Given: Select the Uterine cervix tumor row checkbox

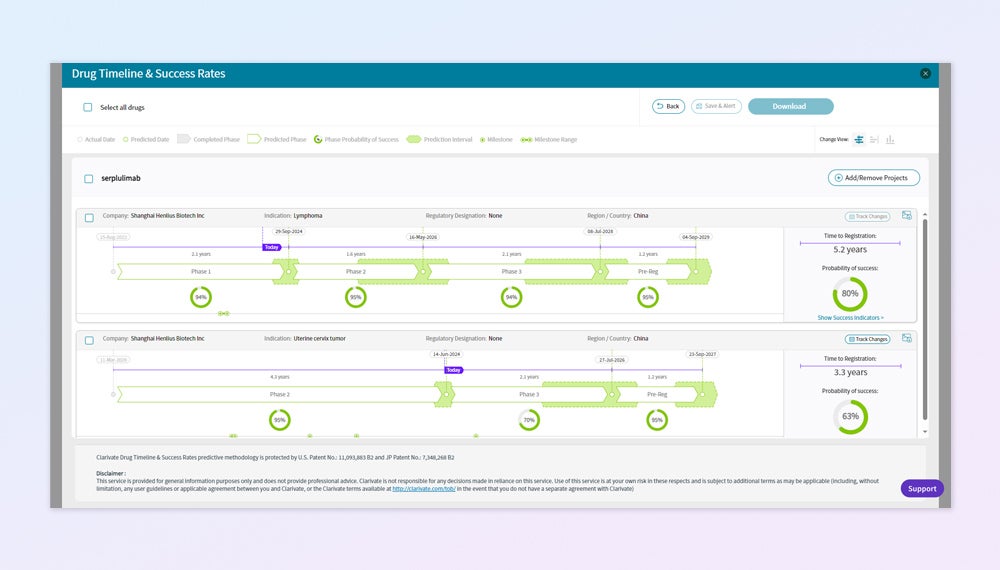Looking at the screenshot, I should pos(89,340).
